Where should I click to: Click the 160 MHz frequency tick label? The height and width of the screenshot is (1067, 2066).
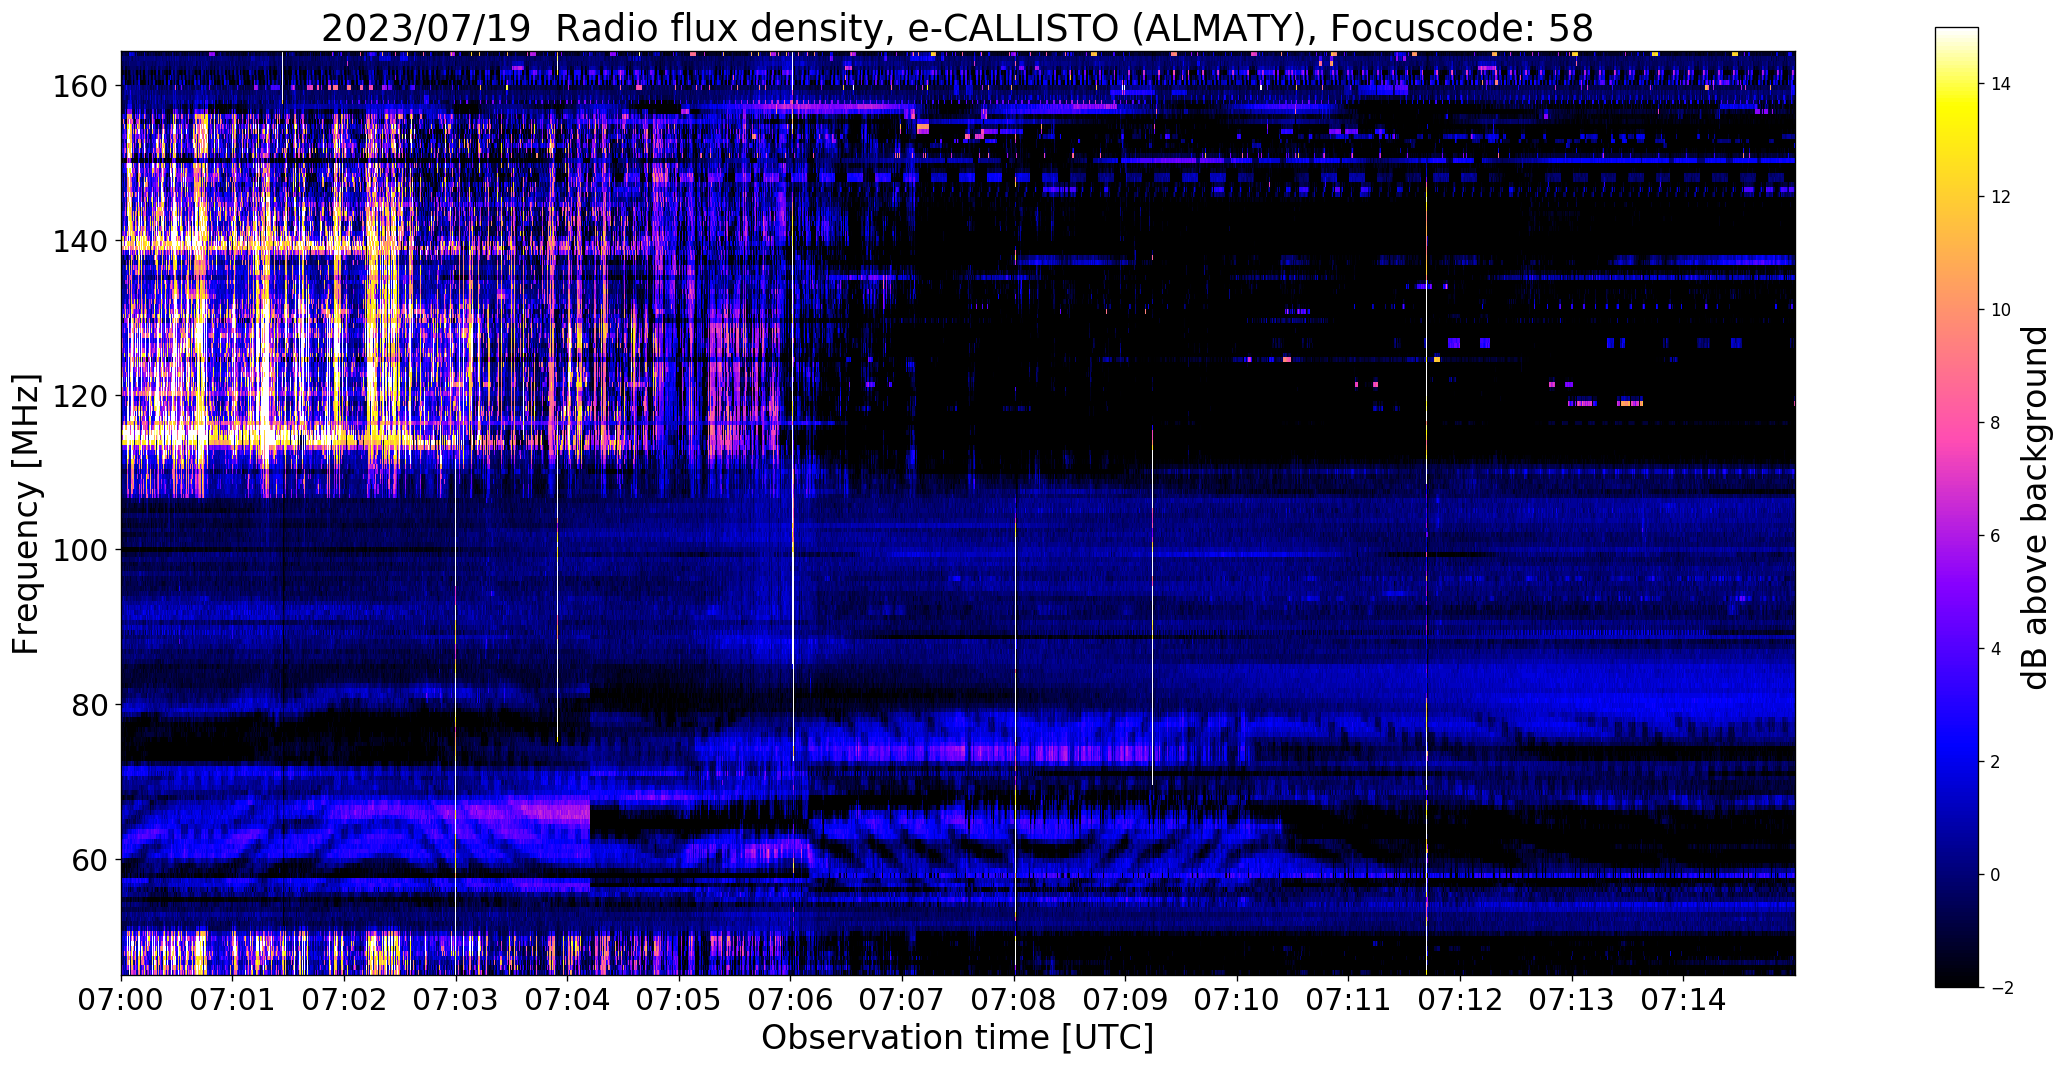(x=79, y=87)
